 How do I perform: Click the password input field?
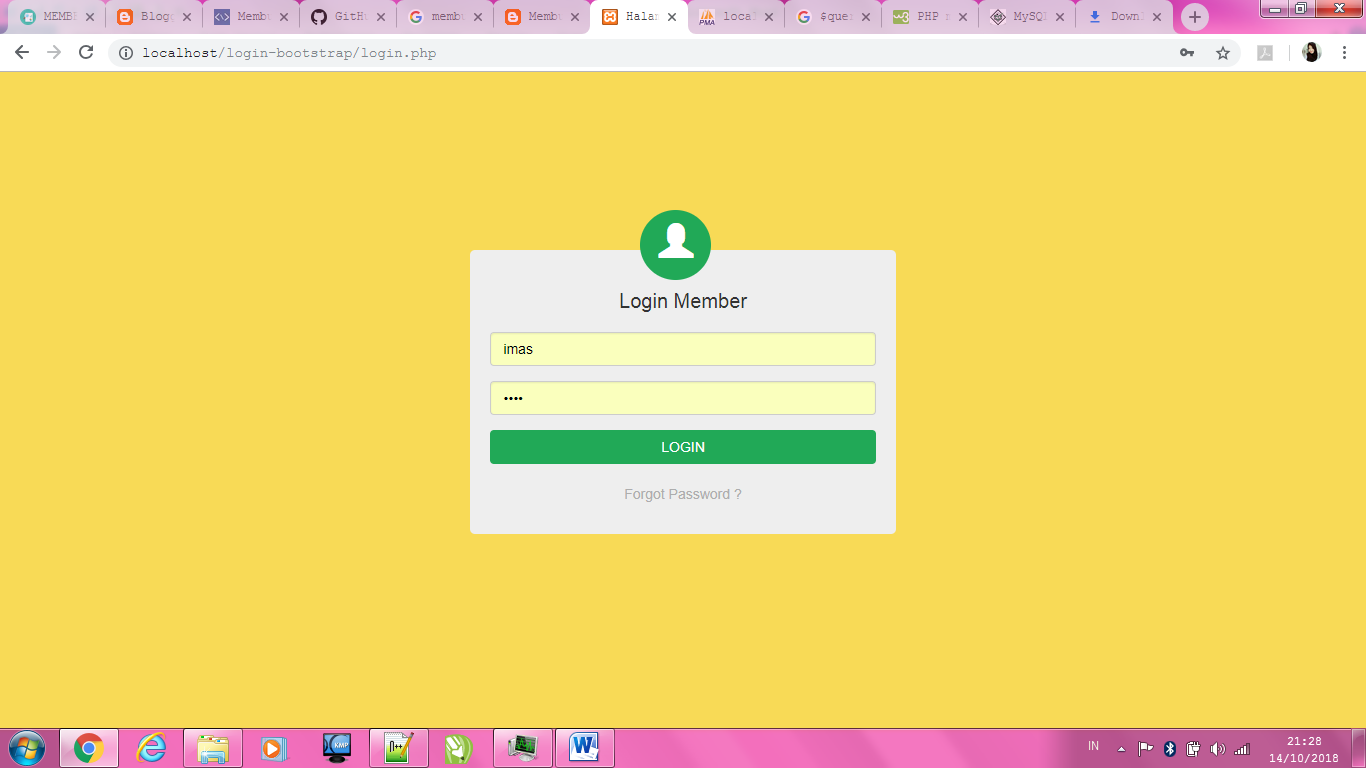(x=682, y=397)
